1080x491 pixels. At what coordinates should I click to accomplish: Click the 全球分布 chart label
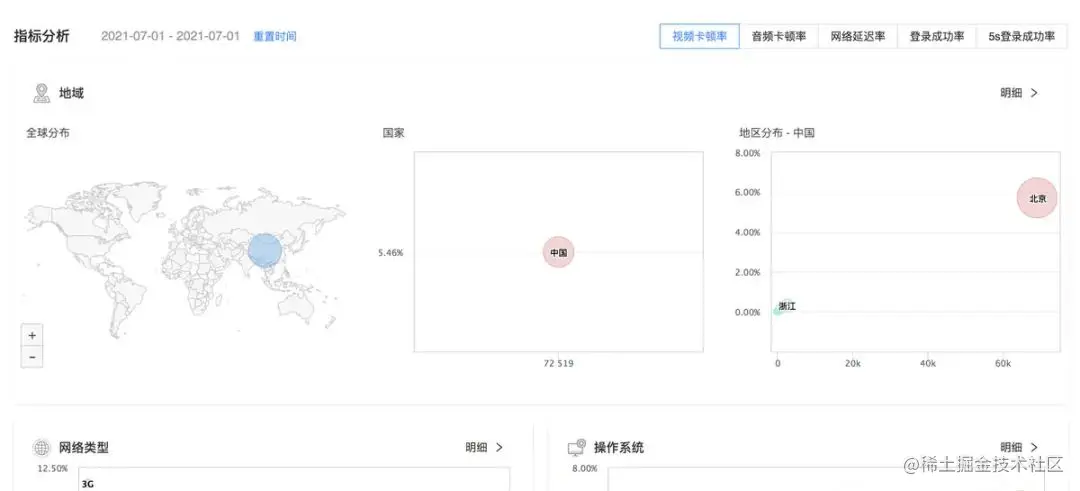tap(48, 133)
